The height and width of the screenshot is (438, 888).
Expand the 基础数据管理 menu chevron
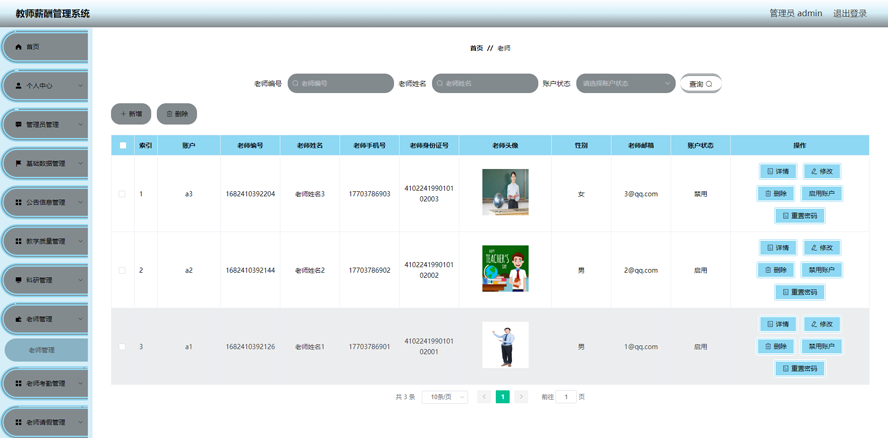80,164
